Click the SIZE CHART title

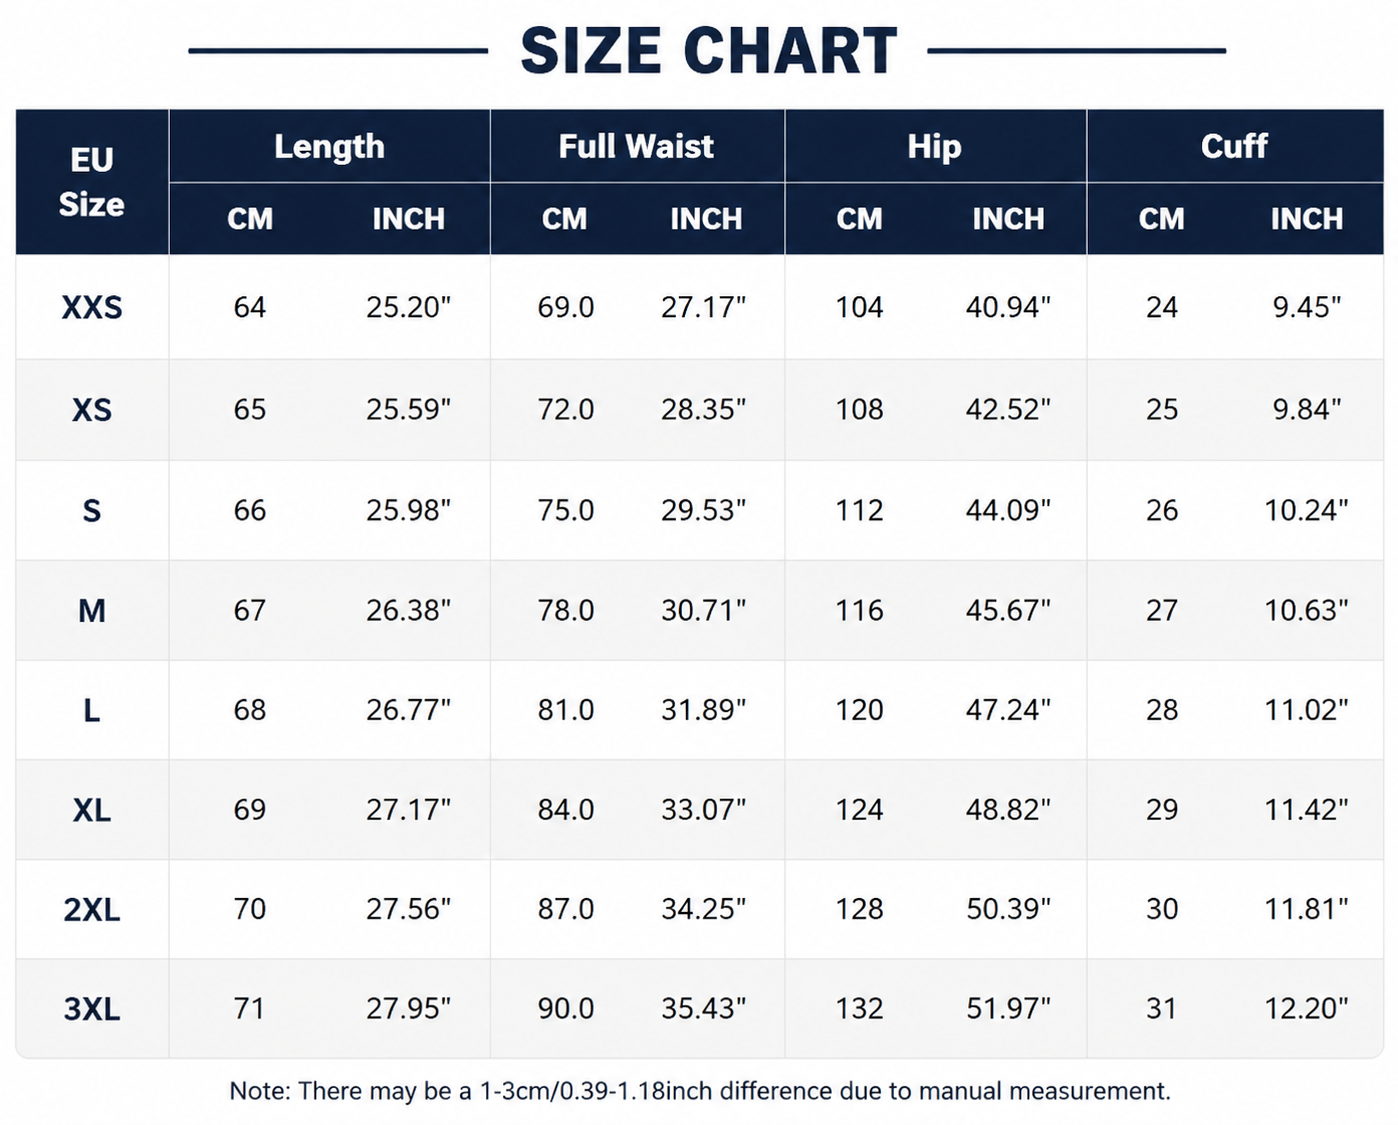coord(709,51)
